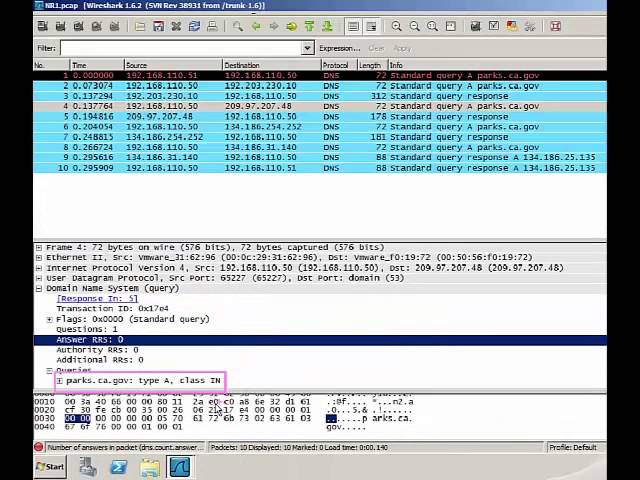Select packet 9 from 134.186.31.140
The width and height of the screenshot is (640, 480).
[x=320, y=157]
